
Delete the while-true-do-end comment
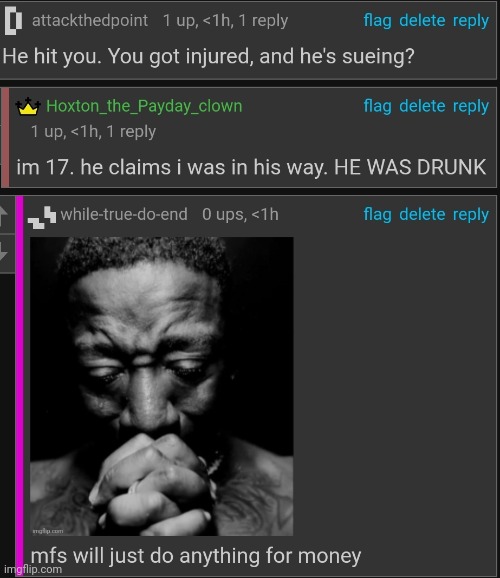tap(422, 215)
